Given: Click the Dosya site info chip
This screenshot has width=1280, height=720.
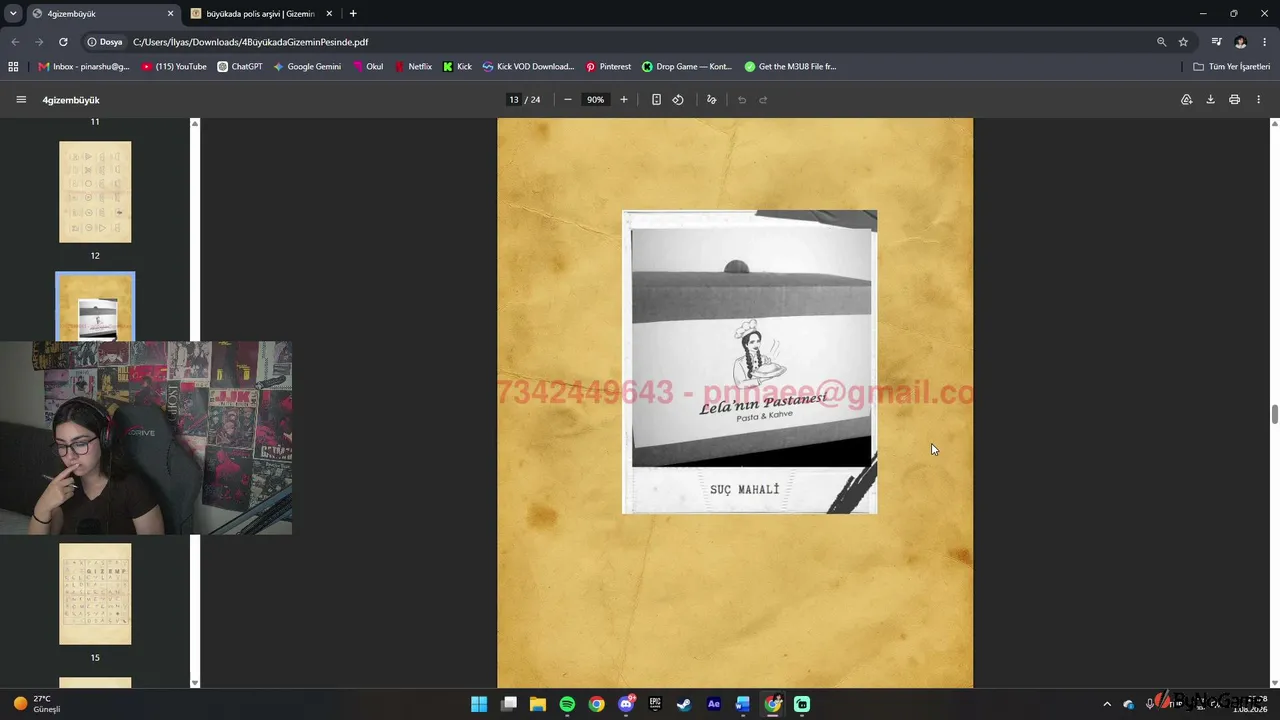Looking at the screenshot, I should pos(104,42).
